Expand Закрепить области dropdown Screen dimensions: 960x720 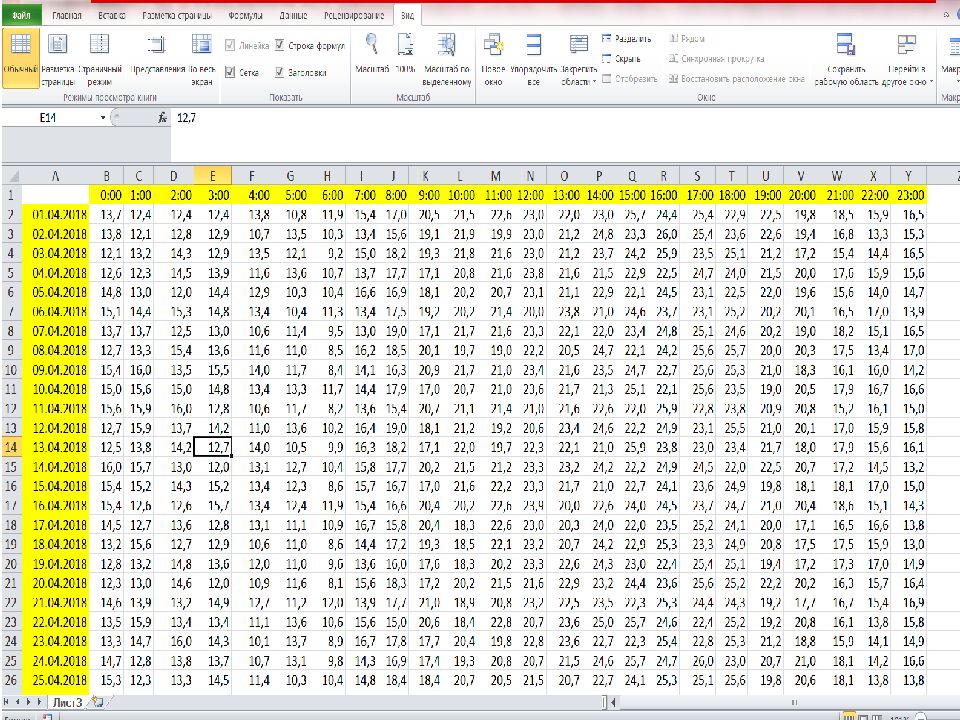[x=579, y=60]
